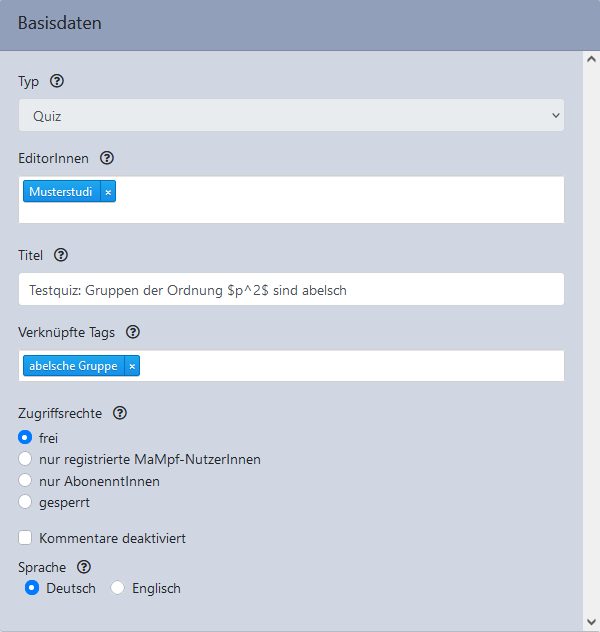Viewport: 600px width, 632px height.
Task: Remove the abelsche Gruppe tag
Action: [132, 366]
